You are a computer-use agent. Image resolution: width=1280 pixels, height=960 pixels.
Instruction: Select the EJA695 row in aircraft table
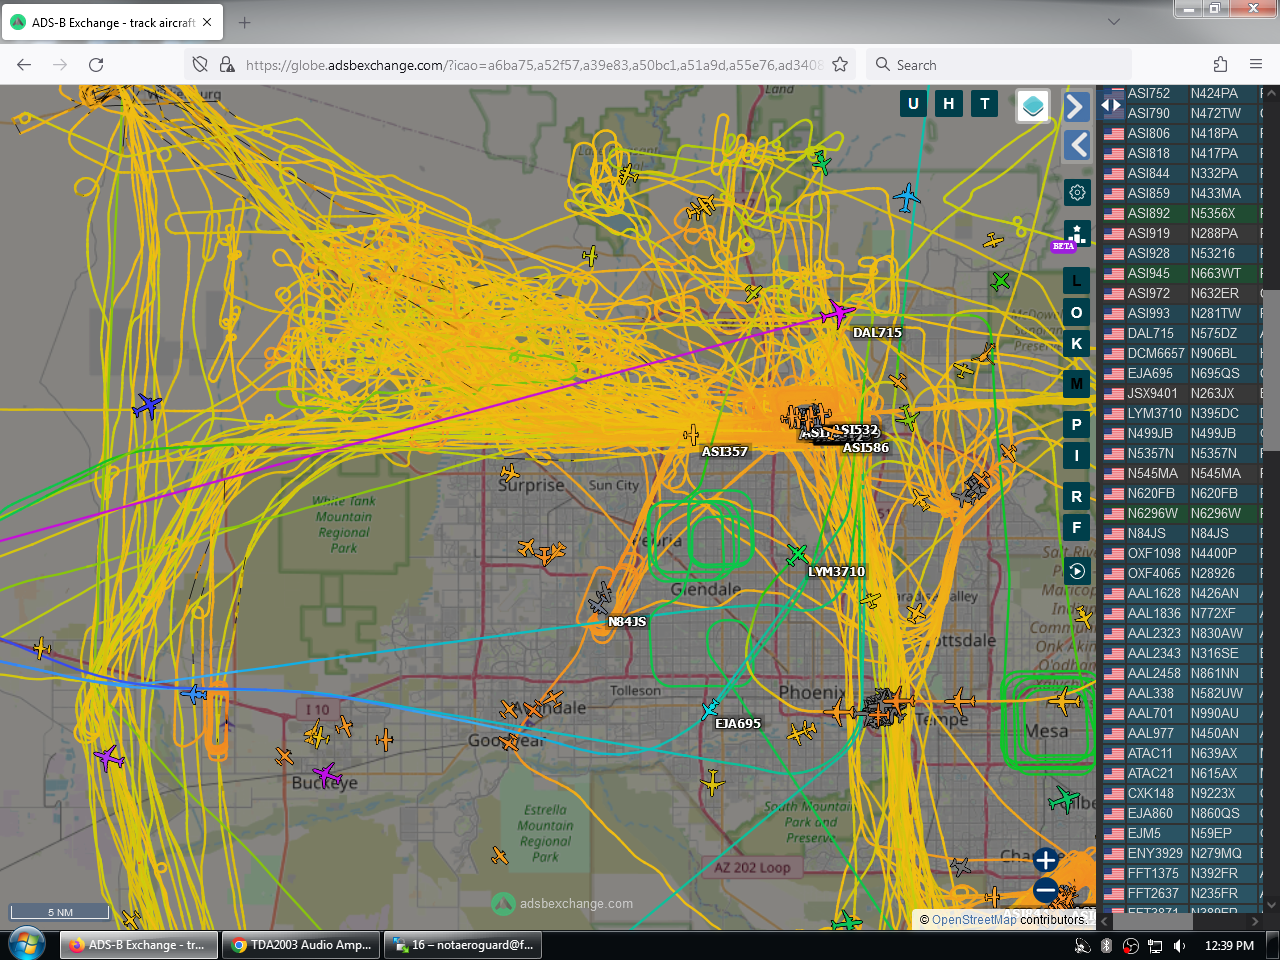[x=1181, y=373]
